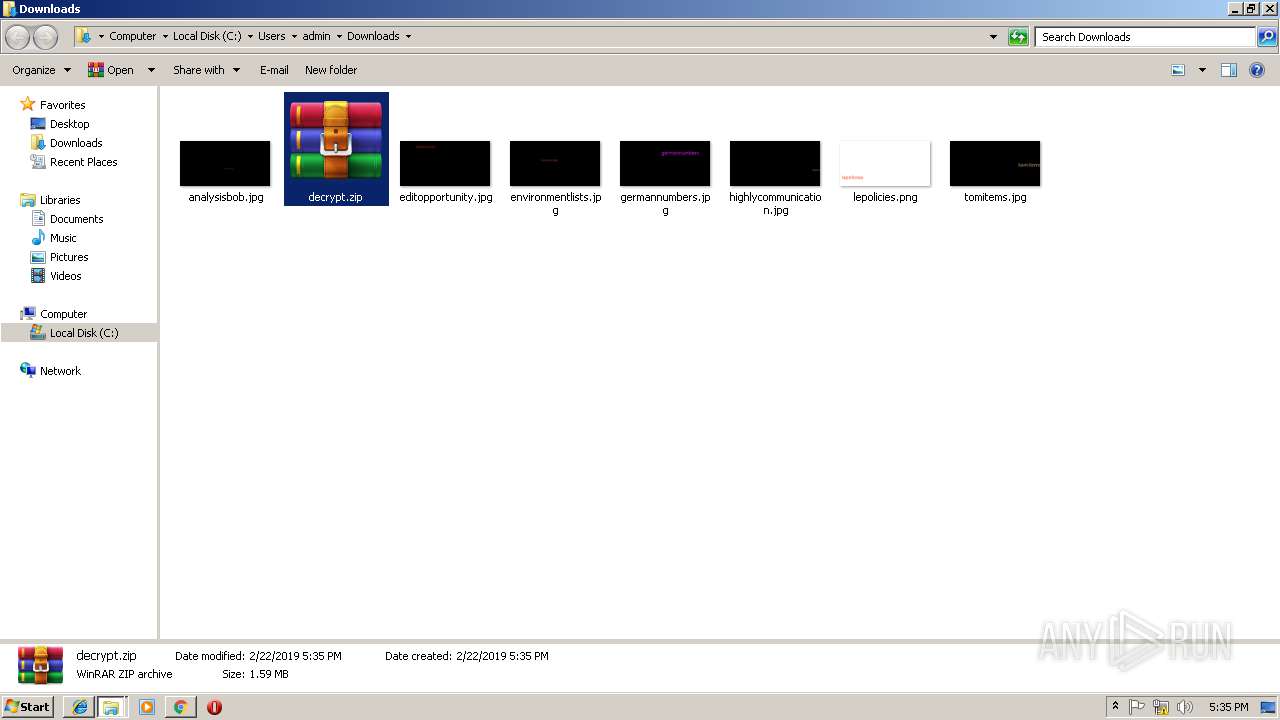Click the Windows Explorer taskbar icon
The width and height of the screenshot is (1280, 720).
[111, 707]
